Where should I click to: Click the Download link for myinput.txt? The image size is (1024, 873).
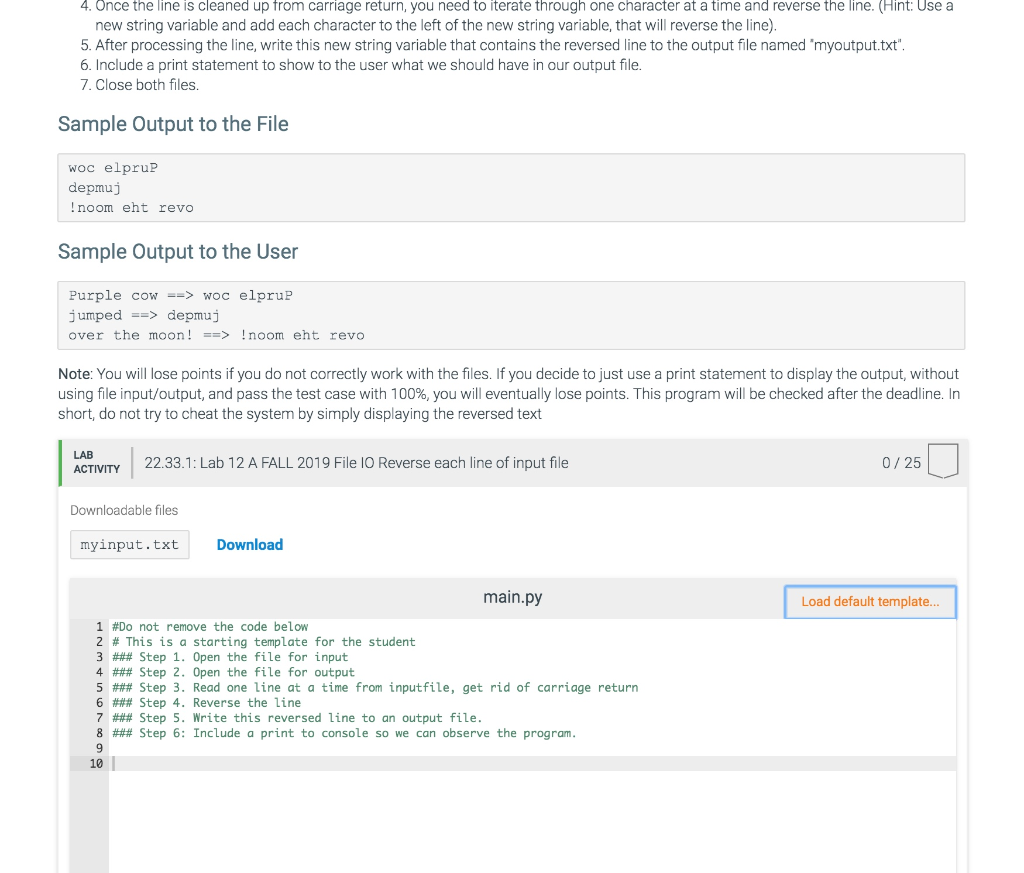coord(249,544)
